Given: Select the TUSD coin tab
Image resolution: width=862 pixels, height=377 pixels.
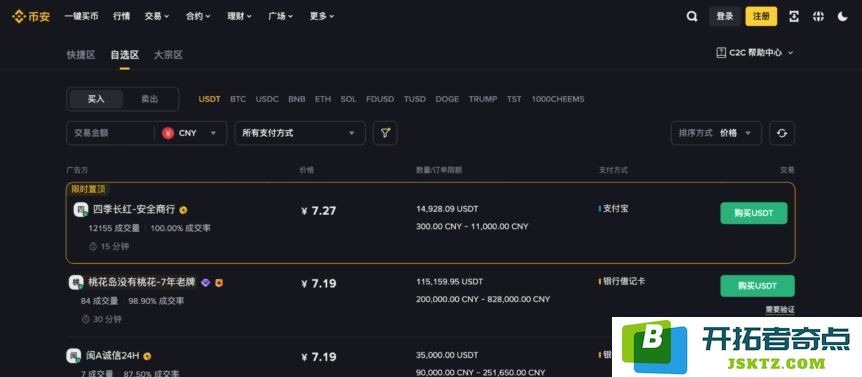Looking at the screenshot, I should point(415,99).
